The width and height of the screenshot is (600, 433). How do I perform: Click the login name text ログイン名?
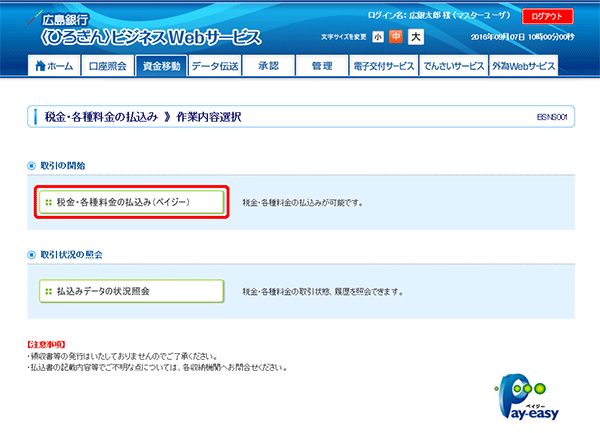pyautogui.click(x=439, y=15)
